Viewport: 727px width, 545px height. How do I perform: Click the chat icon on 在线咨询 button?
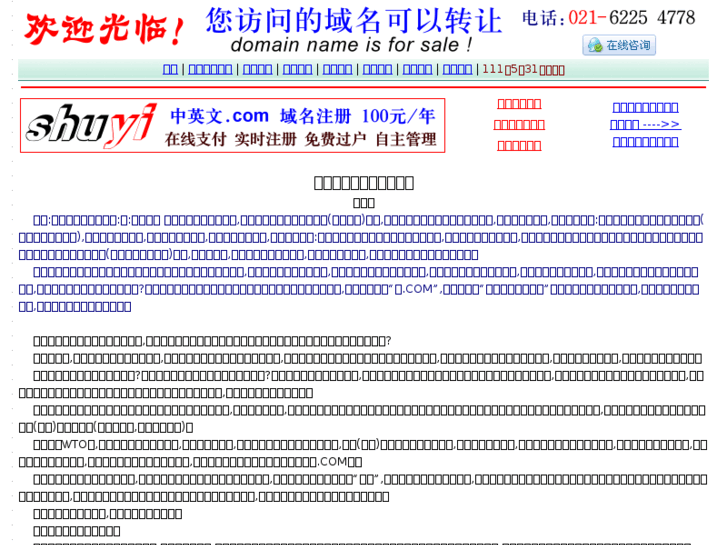pyautogui.click(x=595, y=45)
